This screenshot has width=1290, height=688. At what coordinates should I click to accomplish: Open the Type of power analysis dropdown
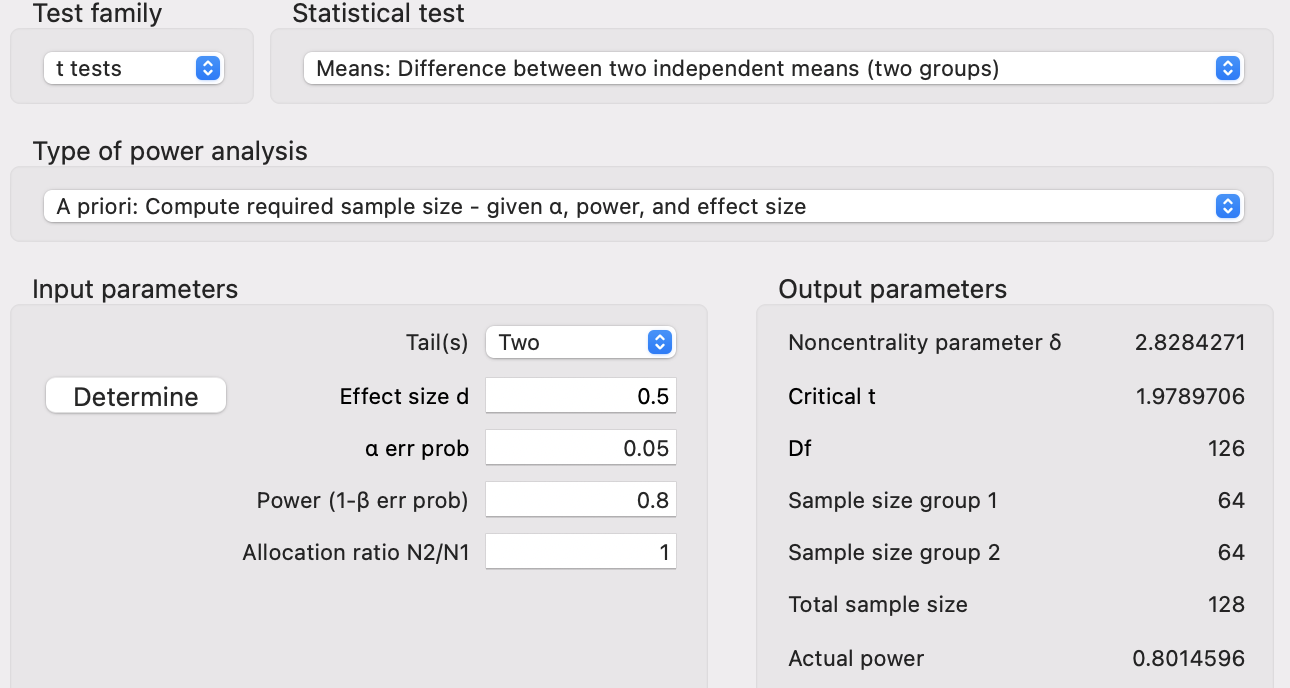[x=642, y=207]
